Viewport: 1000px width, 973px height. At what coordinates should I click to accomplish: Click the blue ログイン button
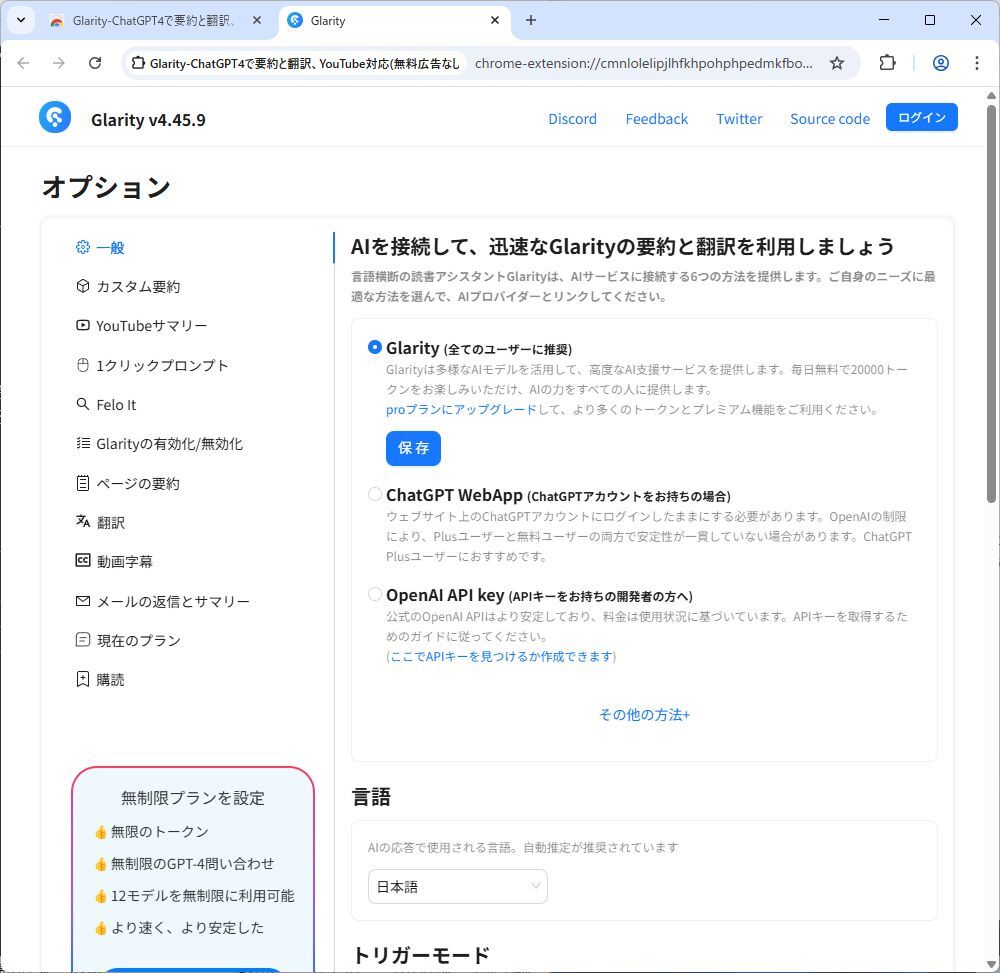click(922, 117)
